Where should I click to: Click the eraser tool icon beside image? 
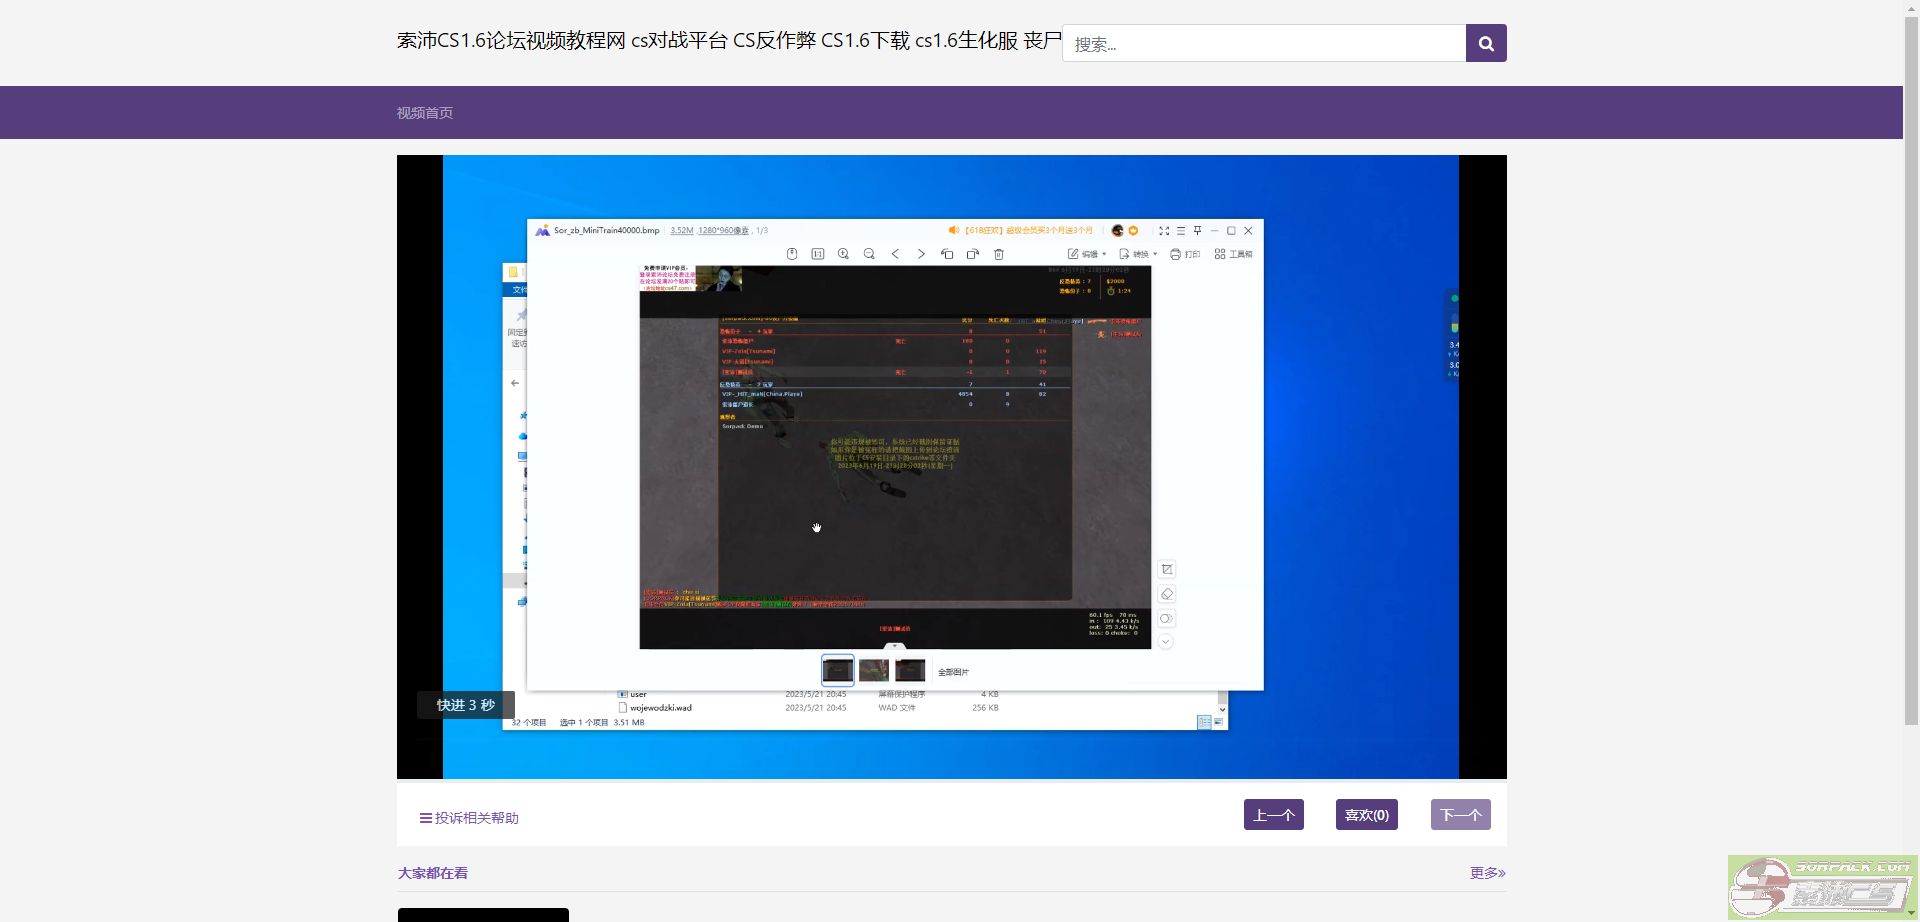click(x=1166, y=594)
